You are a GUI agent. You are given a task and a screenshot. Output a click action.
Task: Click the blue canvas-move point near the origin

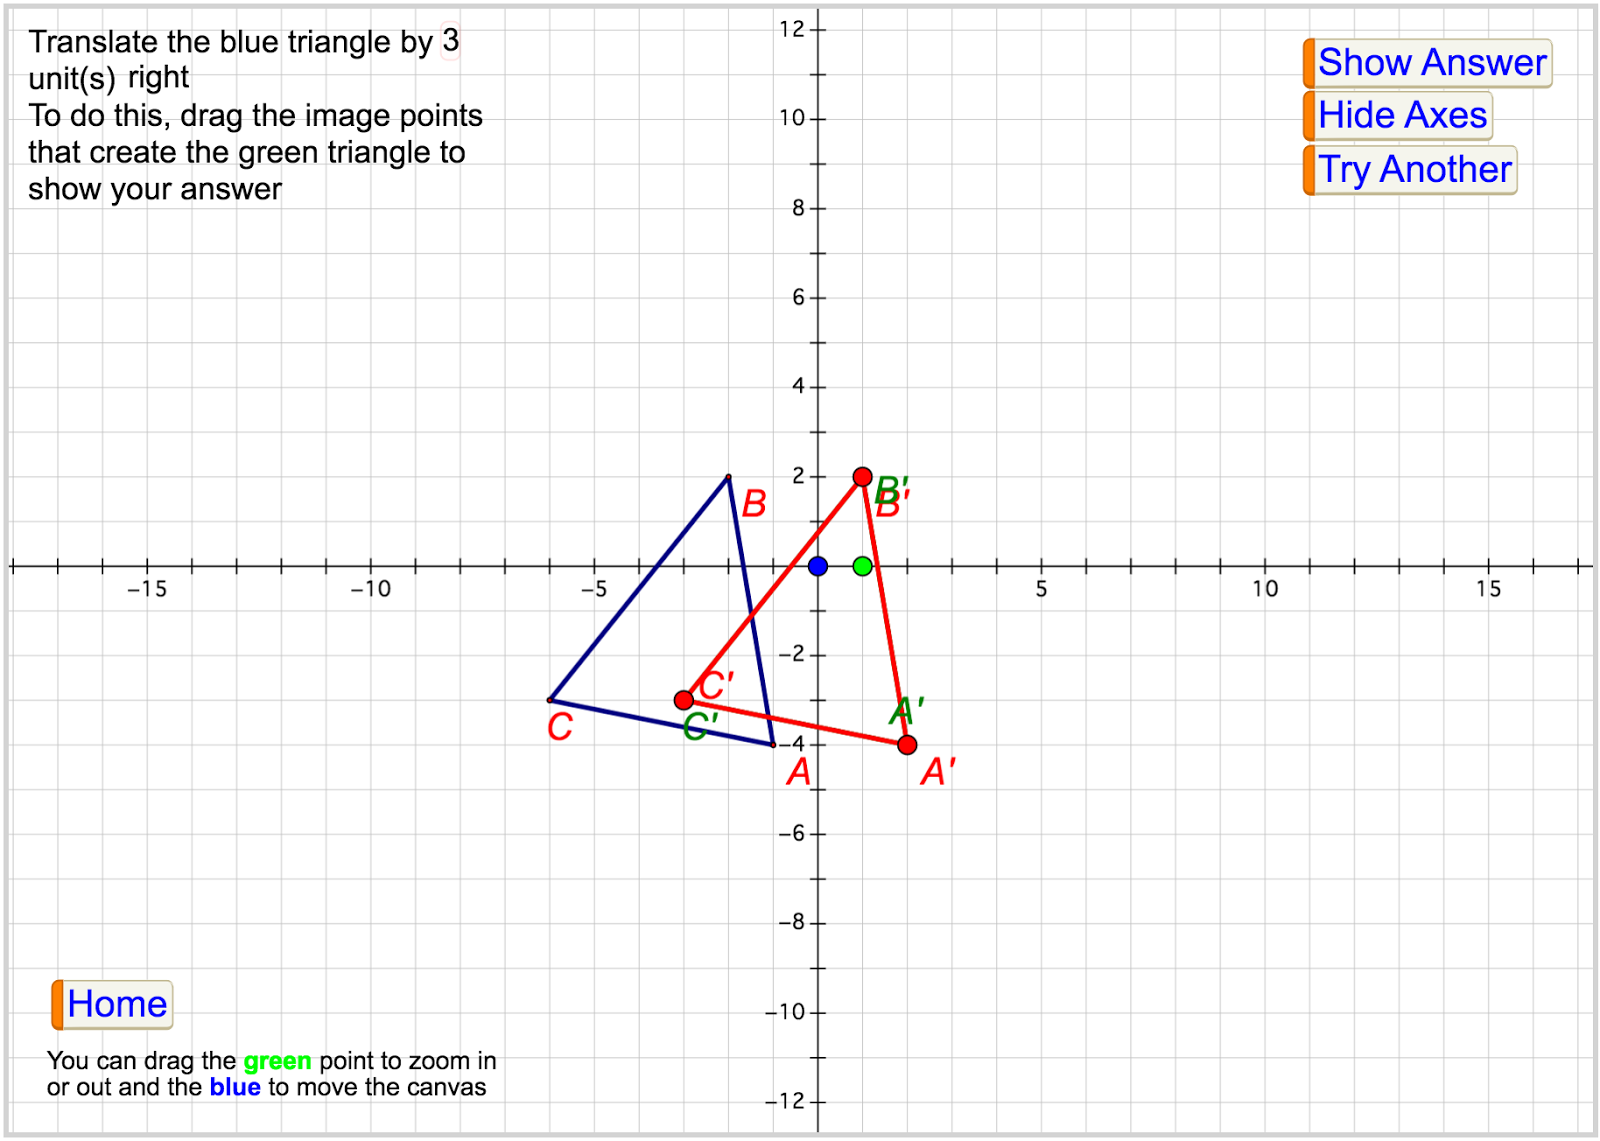[x=818, y=565]
